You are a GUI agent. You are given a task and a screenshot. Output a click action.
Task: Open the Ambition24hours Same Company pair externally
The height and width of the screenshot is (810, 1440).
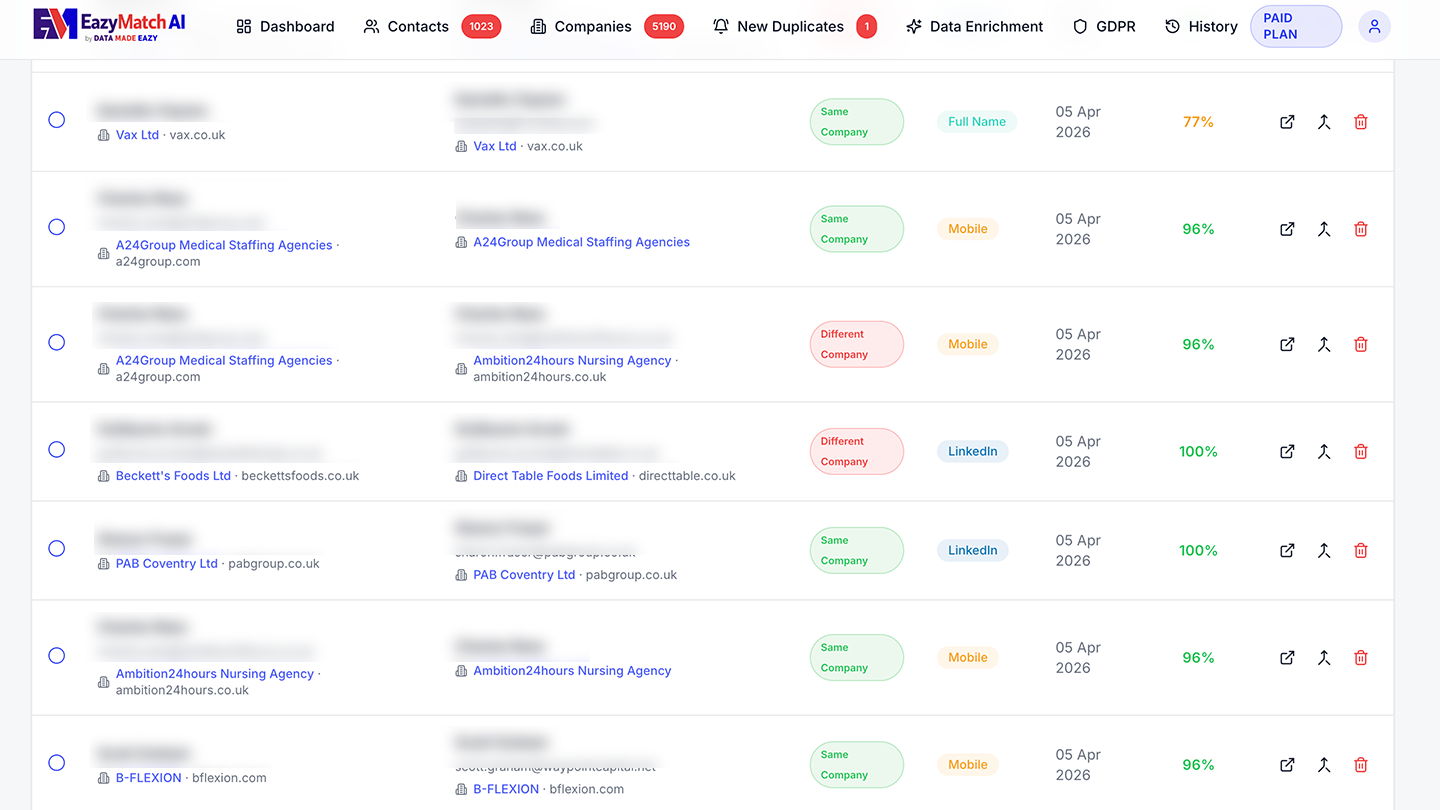click(1287, 657)
